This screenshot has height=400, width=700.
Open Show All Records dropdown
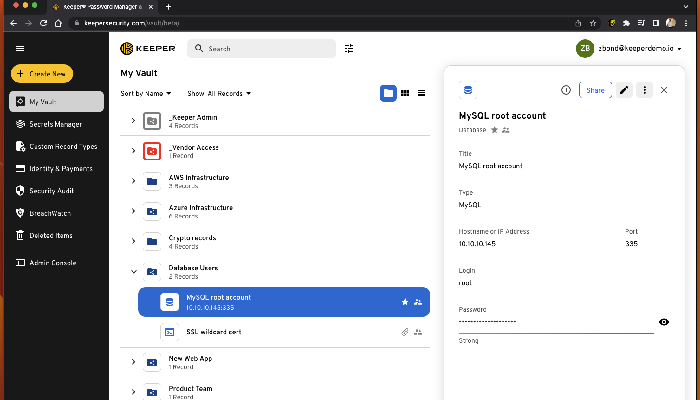click(219, 93)
